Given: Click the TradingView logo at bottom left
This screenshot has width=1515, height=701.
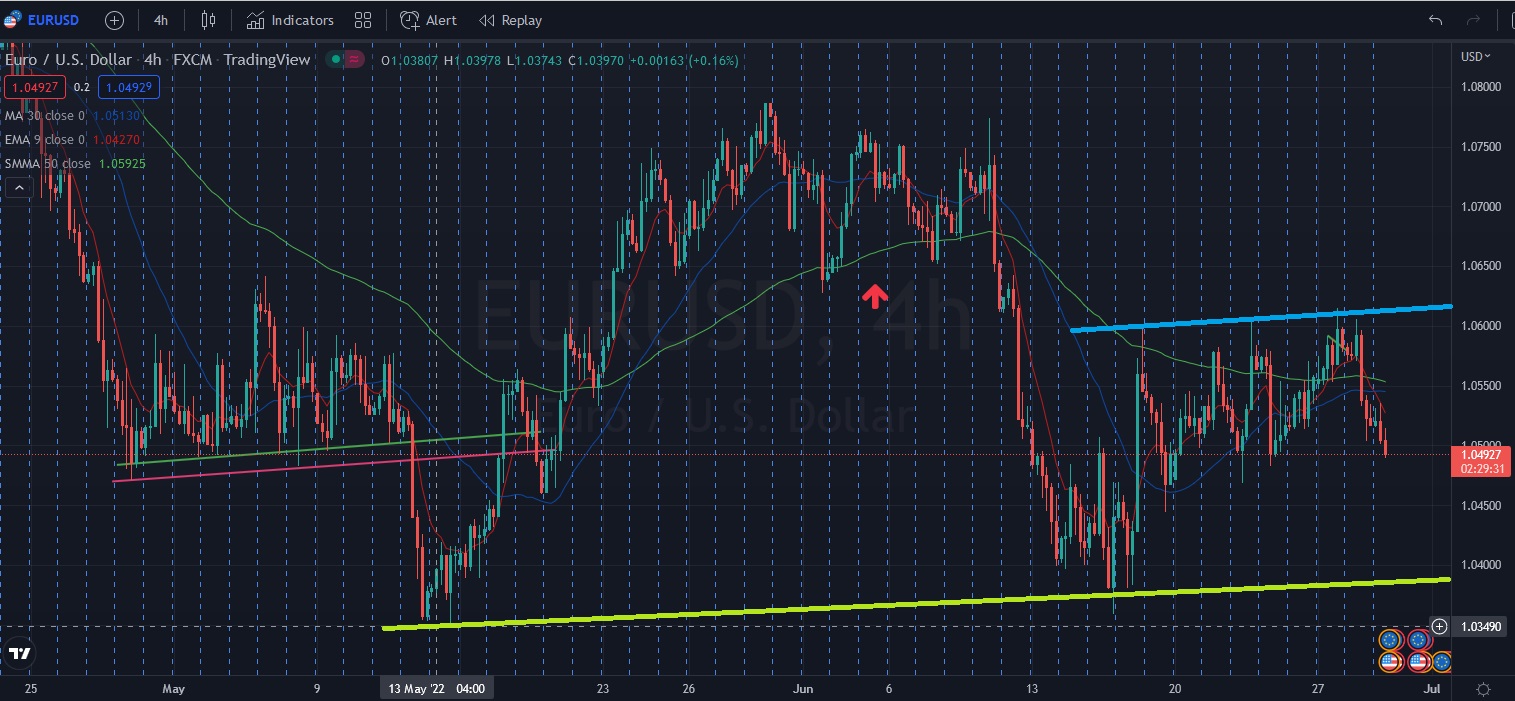Looking at the screenshot, I should tap(19, 654).
